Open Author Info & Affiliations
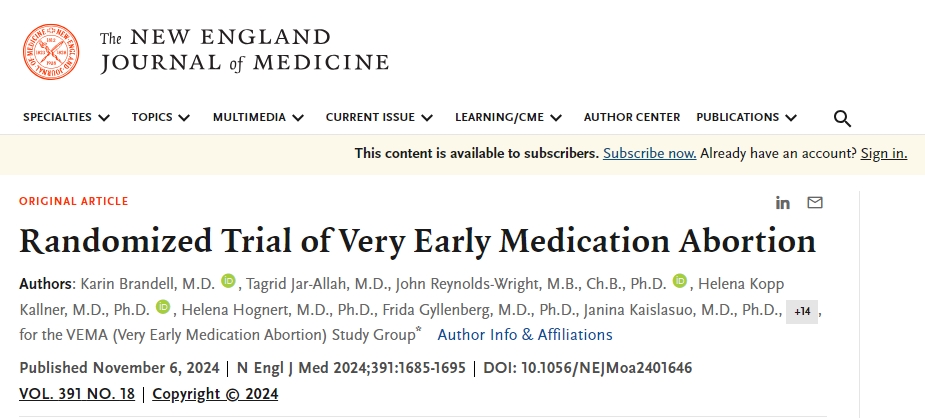 pos(525,334)
